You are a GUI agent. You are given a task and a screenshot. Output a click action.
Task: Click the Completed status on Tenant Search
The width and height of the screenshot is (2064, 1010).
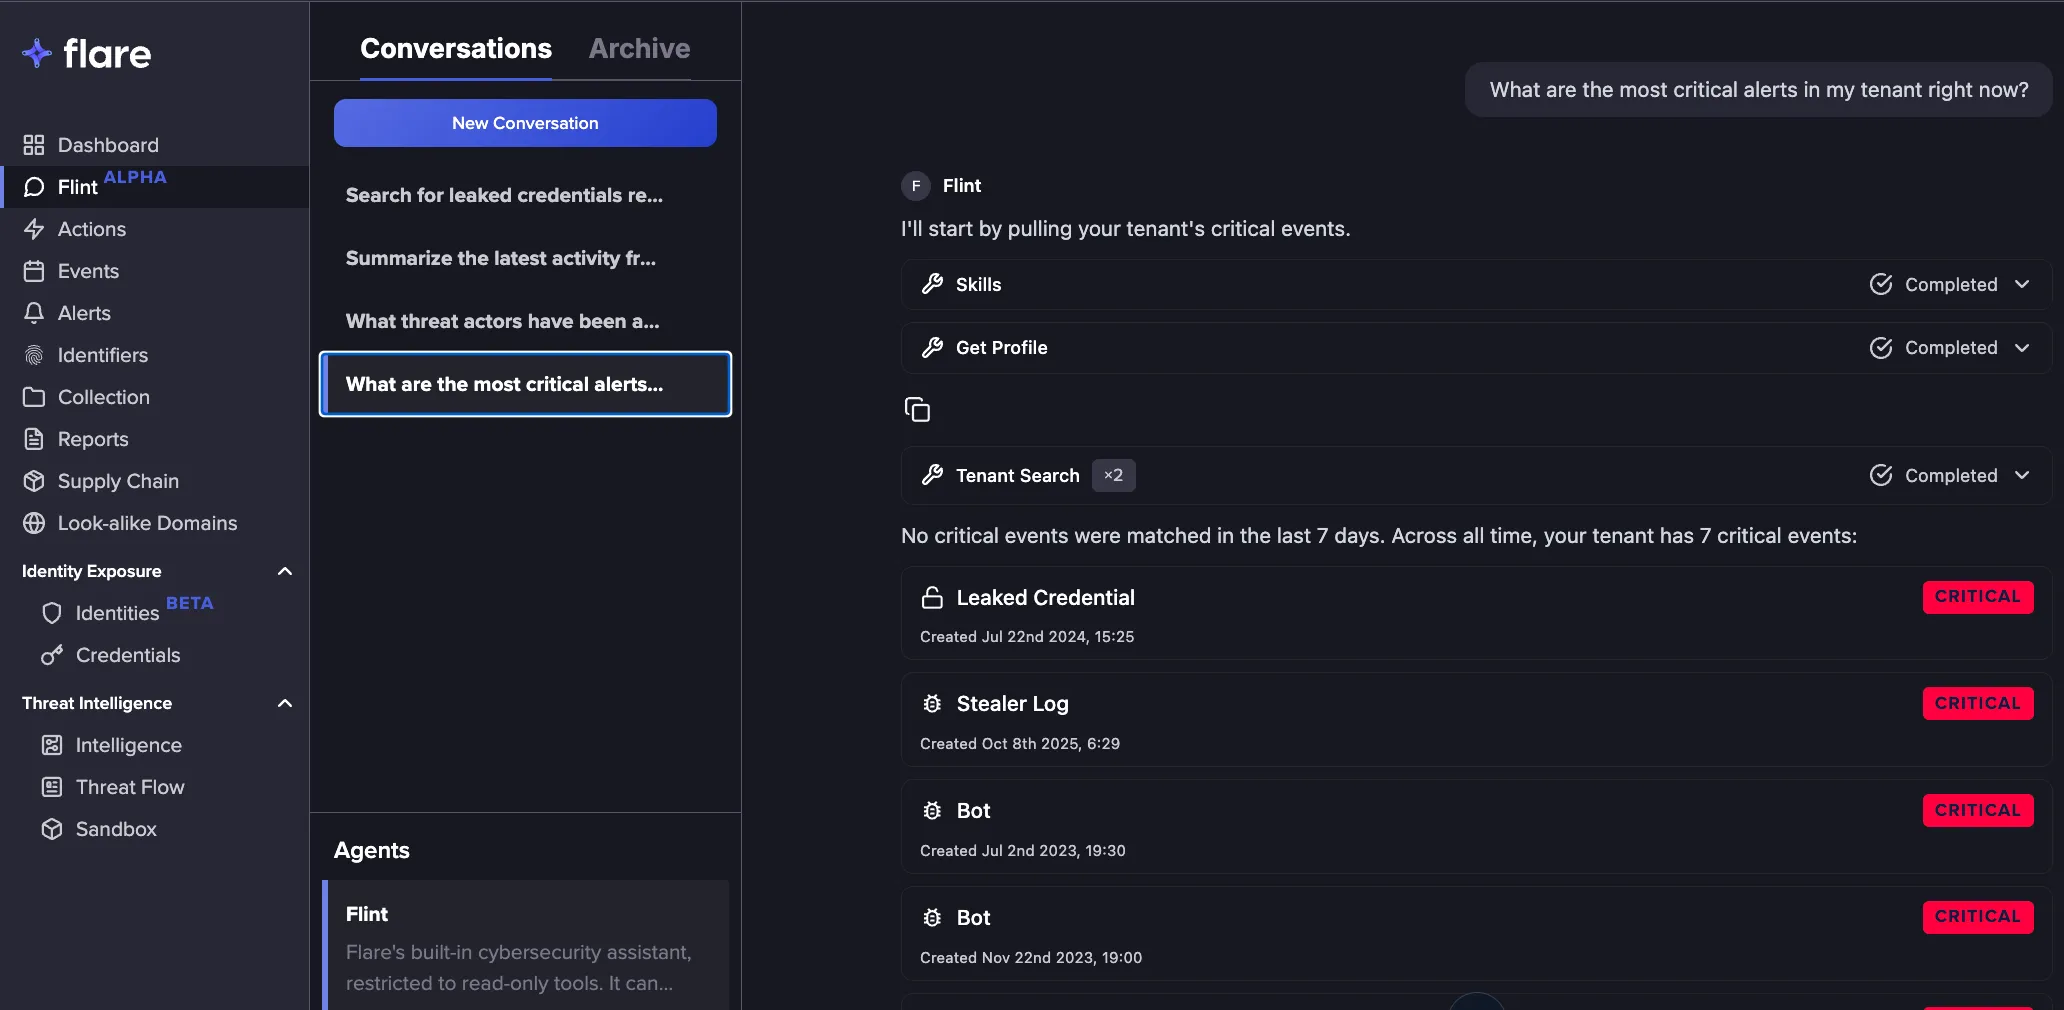pos(1934,475)
